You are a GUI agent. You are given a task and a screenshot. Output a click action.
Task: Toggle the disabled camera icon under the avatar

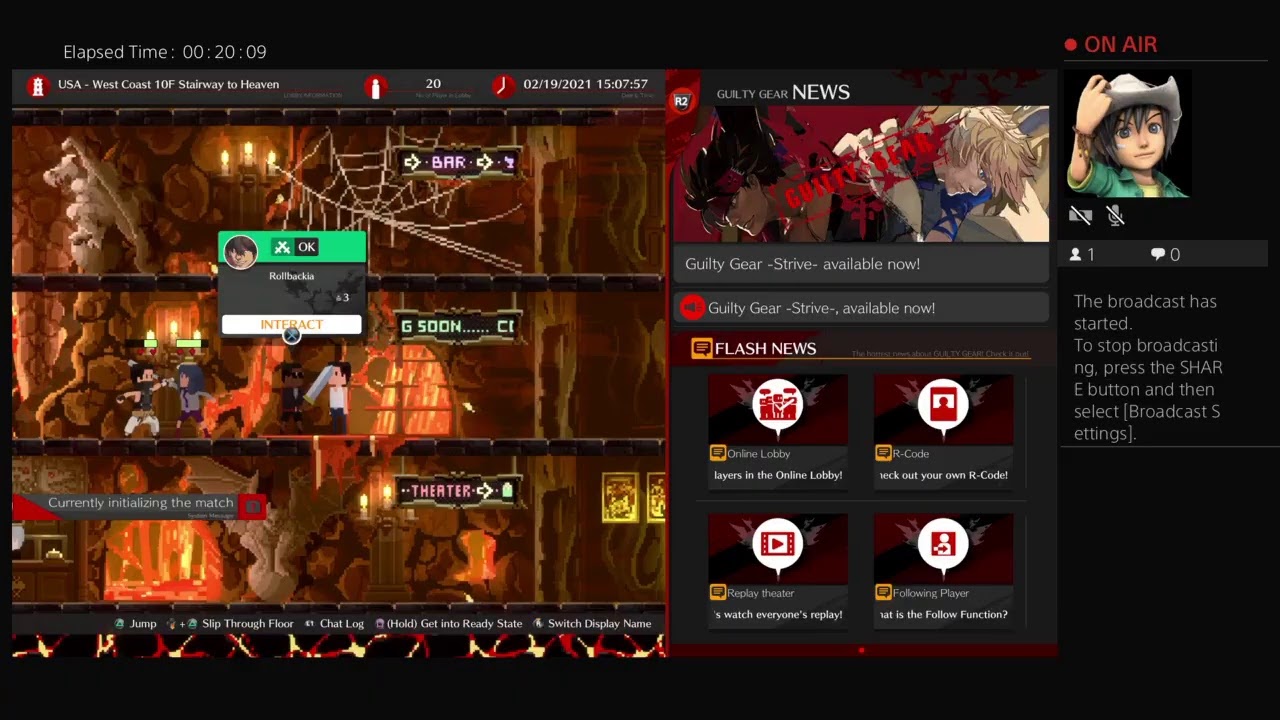tap(1080, 215)
